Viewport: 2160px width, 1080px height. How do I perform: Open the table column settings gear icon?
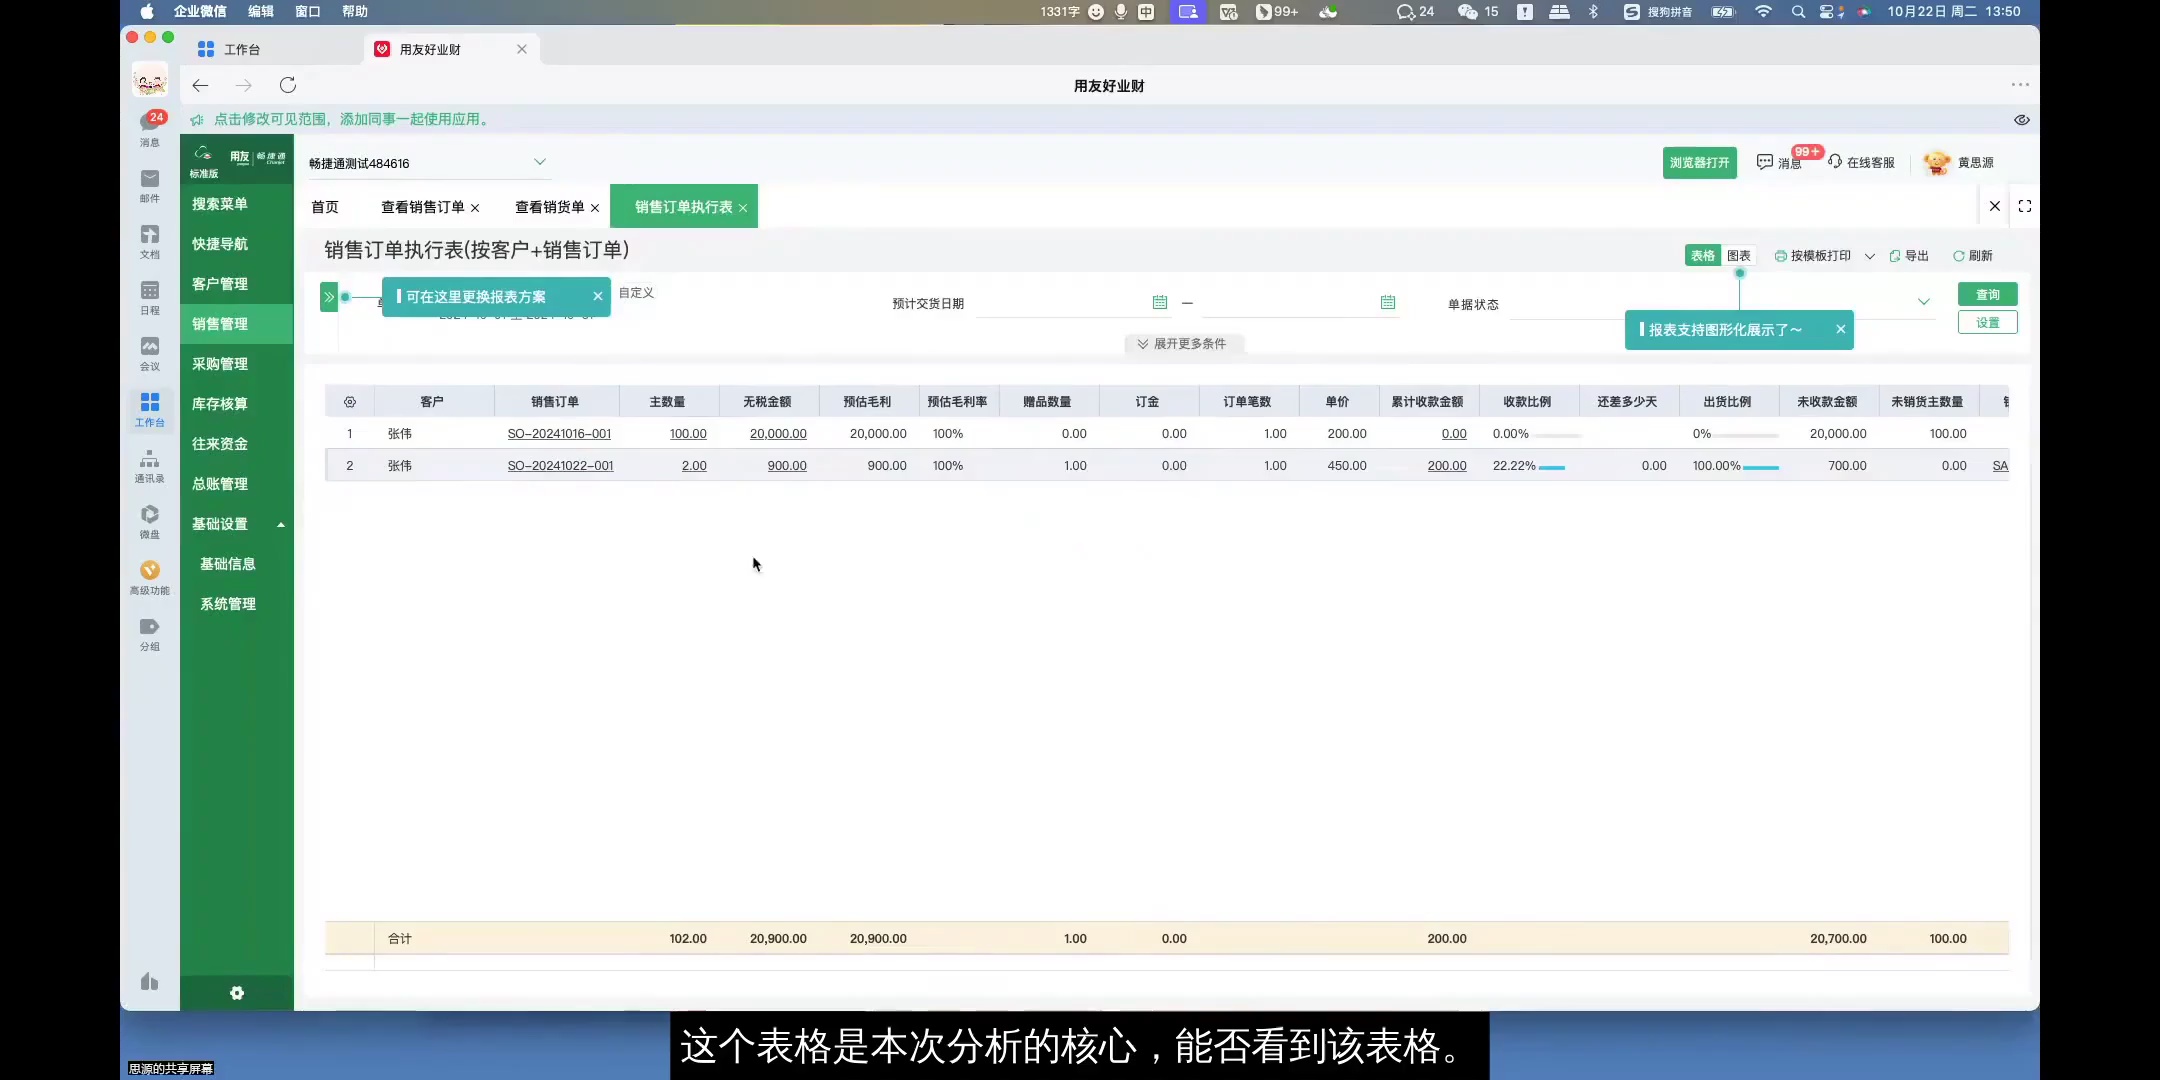(349, 400)
